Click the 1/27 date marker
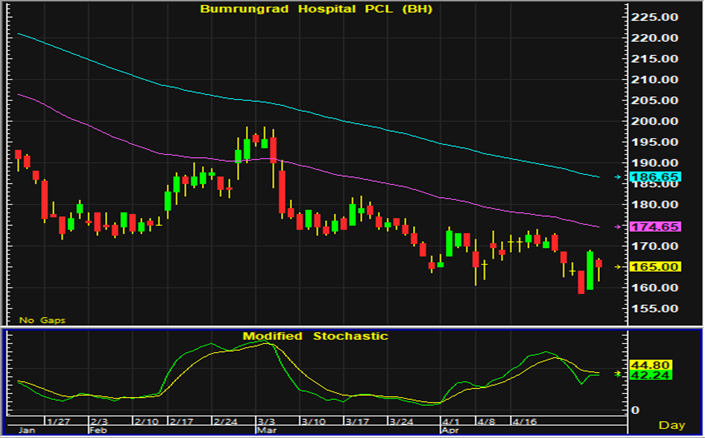The width and height of the screenshot is (705, 438). coord(56,421)
